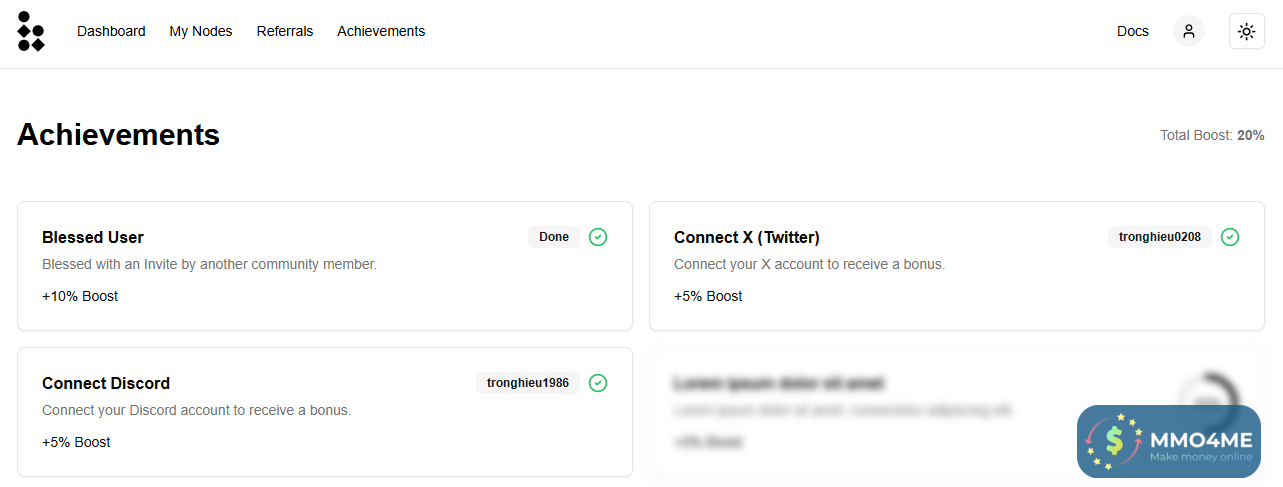Click the tronghieu1986 Discord username badge
Image resolution: width=1283 pixels, height=487 pixels.
click(528, 383)
